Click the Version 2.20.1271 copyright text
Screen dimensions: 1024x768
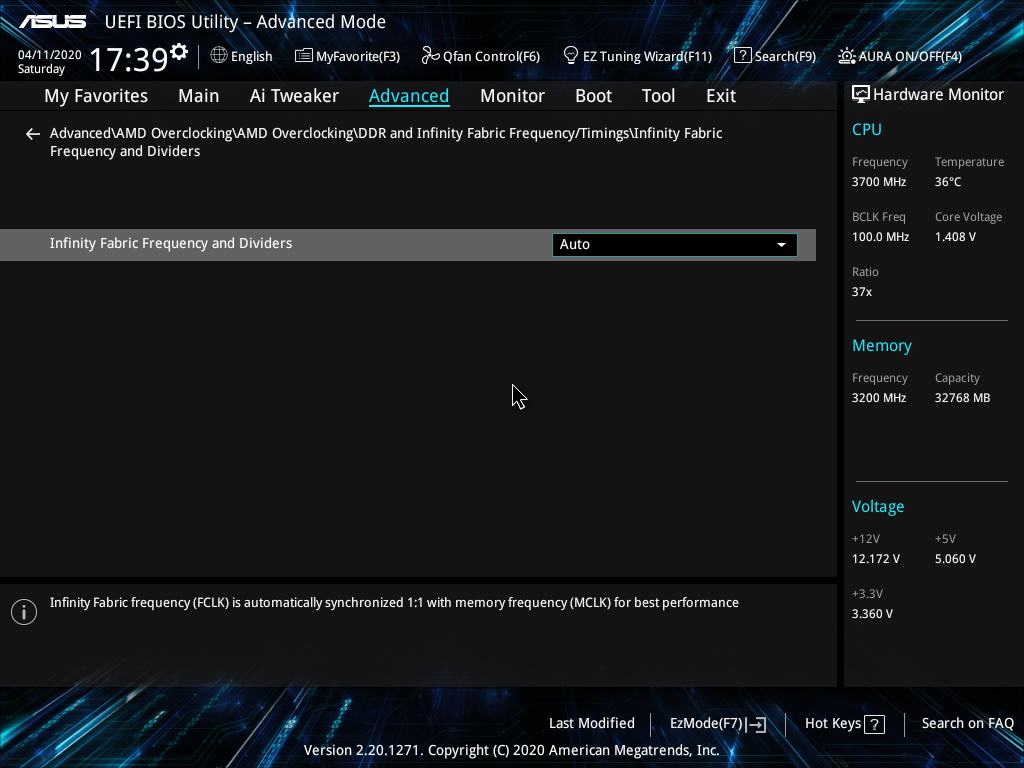tap(511, 750)
